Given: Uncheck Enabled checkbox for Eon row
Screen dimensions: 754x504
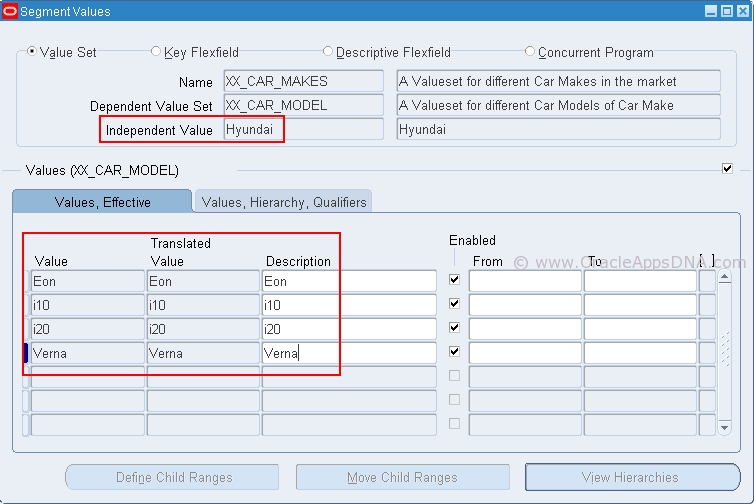Looking at the screenshot, I should [454, 279].
